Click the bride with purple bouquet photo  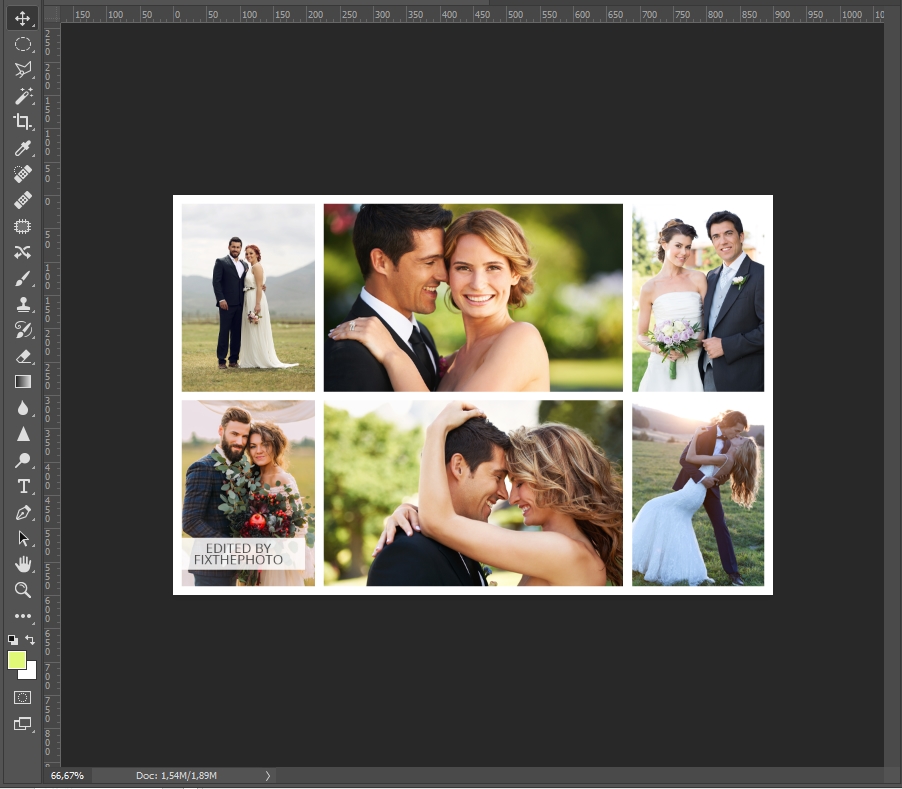698,297
